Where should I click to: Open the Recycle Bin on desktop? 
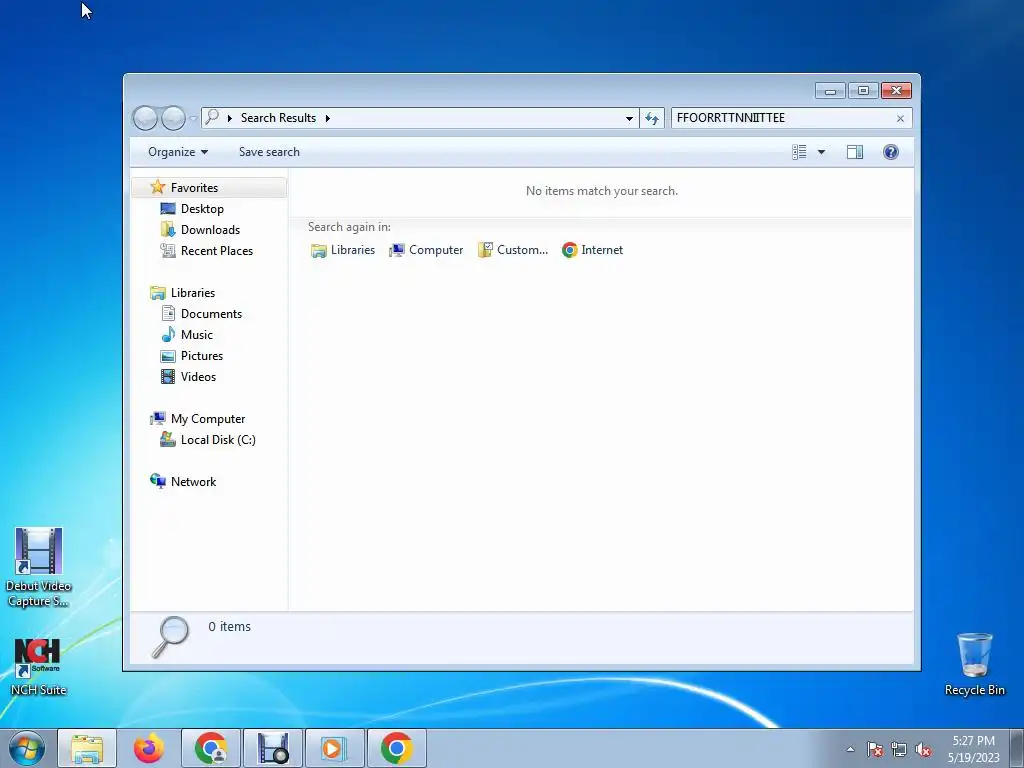tap(974, 664)
